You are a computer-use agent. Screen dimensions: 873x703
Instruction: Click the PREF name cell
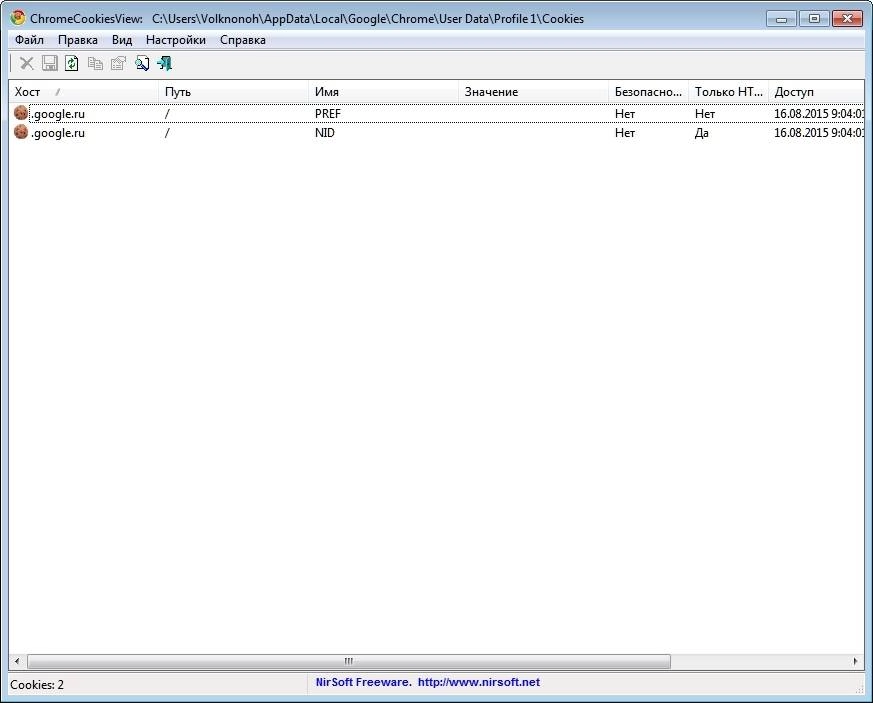pos(327,114)
